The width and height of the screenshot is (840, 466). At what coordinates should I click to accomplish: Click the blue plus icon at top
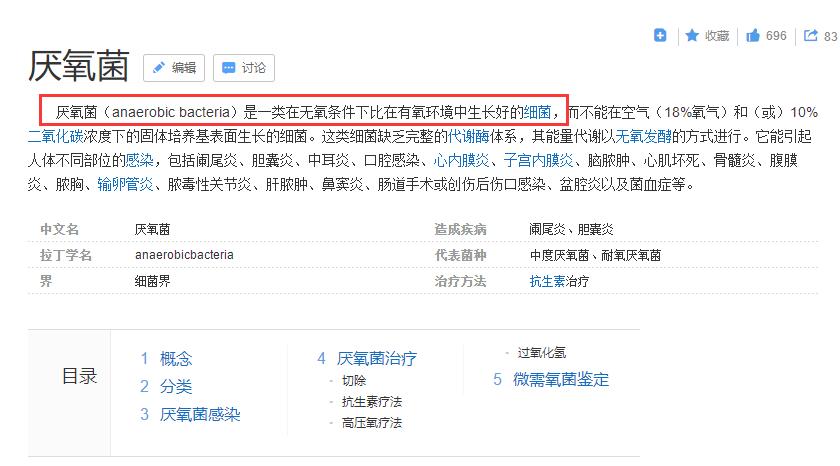tap(660, 35)
